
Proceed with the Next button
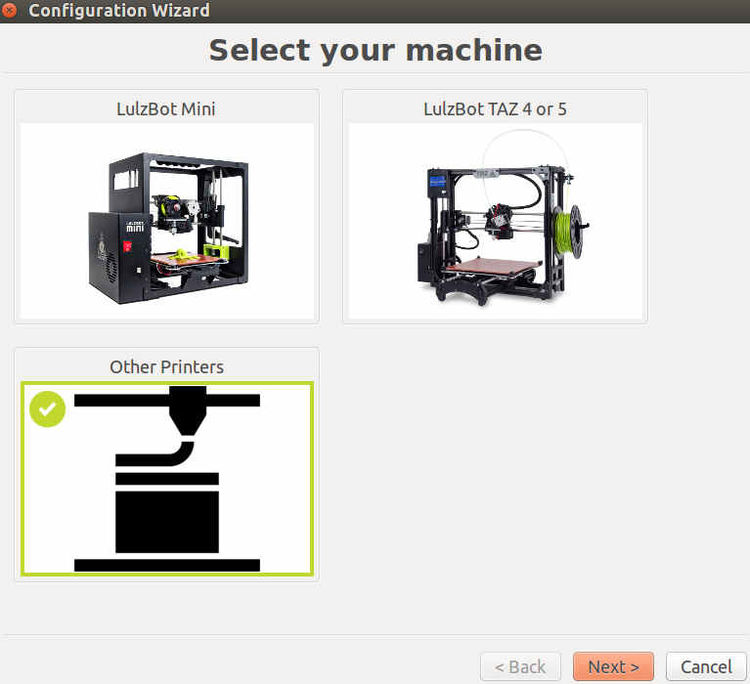click(613, 666)
